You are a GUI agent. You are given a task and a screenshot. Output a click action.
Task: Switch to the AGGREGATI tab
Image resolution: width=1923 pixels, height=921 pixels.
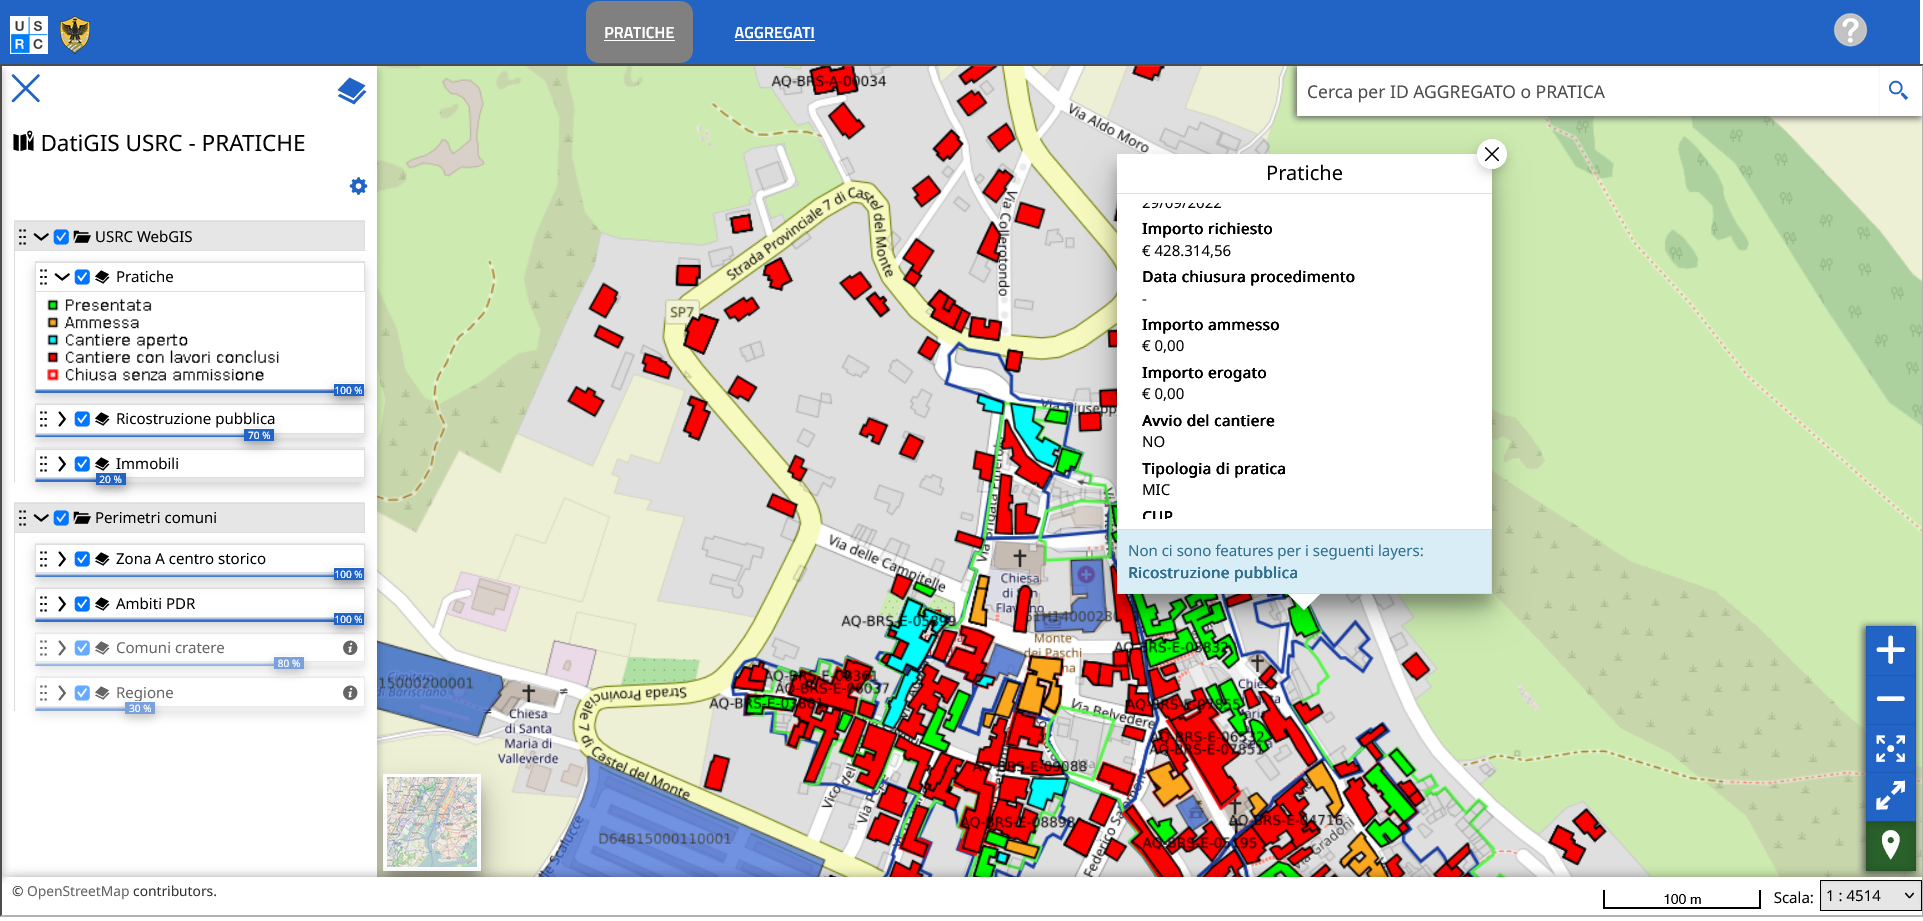(x=774, y=33)
